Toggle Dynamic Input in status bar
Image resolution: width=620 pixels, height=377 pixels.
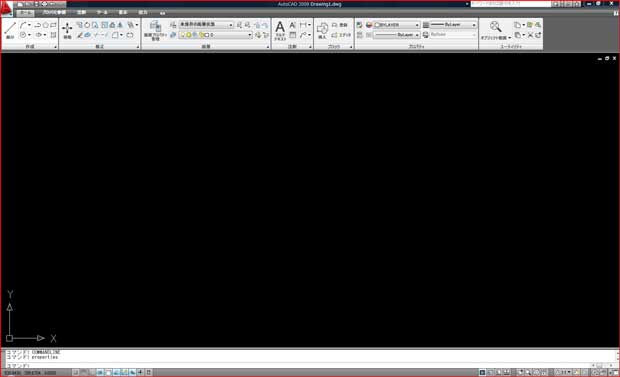click(132, 372)
